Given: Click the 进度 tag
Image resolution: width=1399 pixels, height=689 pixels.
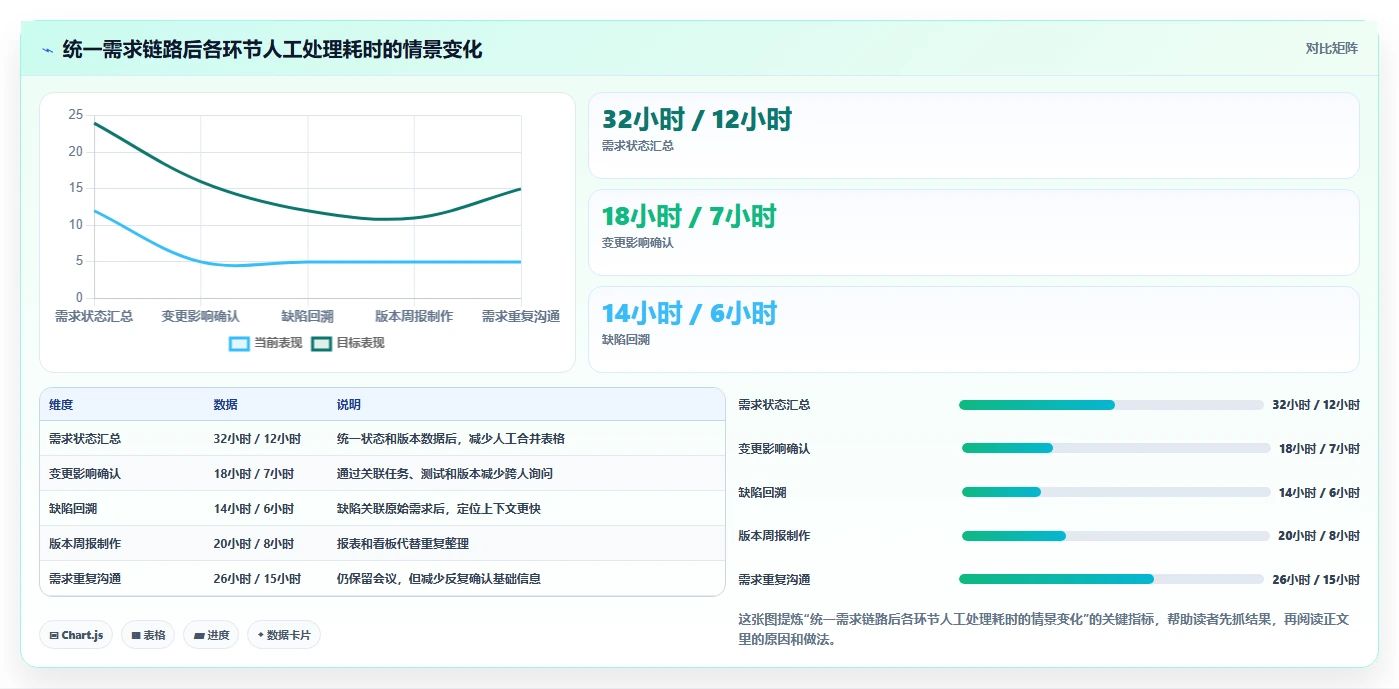Looking at the screenshot, I should coord(211,635).
